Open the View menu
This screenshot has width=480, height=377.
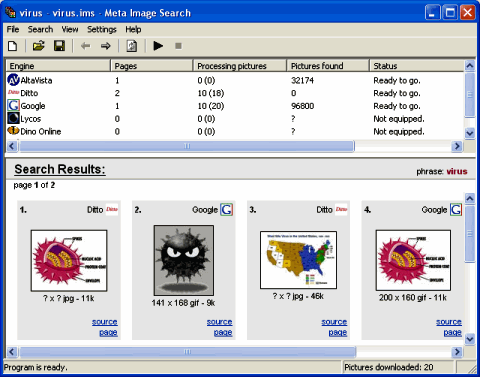(x=70, y=29)
